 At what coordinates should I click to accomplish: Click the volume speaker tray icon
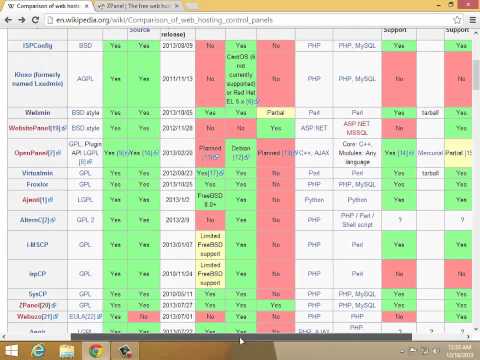point(437,350)
